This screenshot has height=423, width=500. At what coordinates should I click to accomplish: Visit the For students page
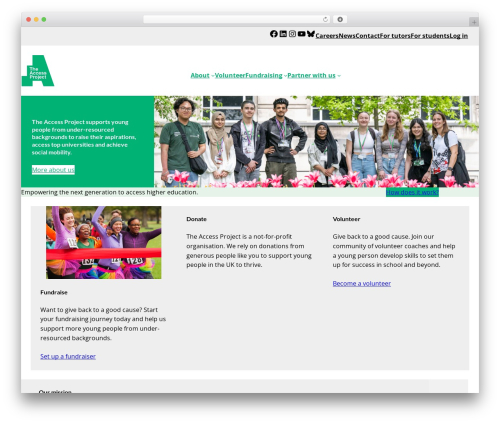tap(430, 36)
